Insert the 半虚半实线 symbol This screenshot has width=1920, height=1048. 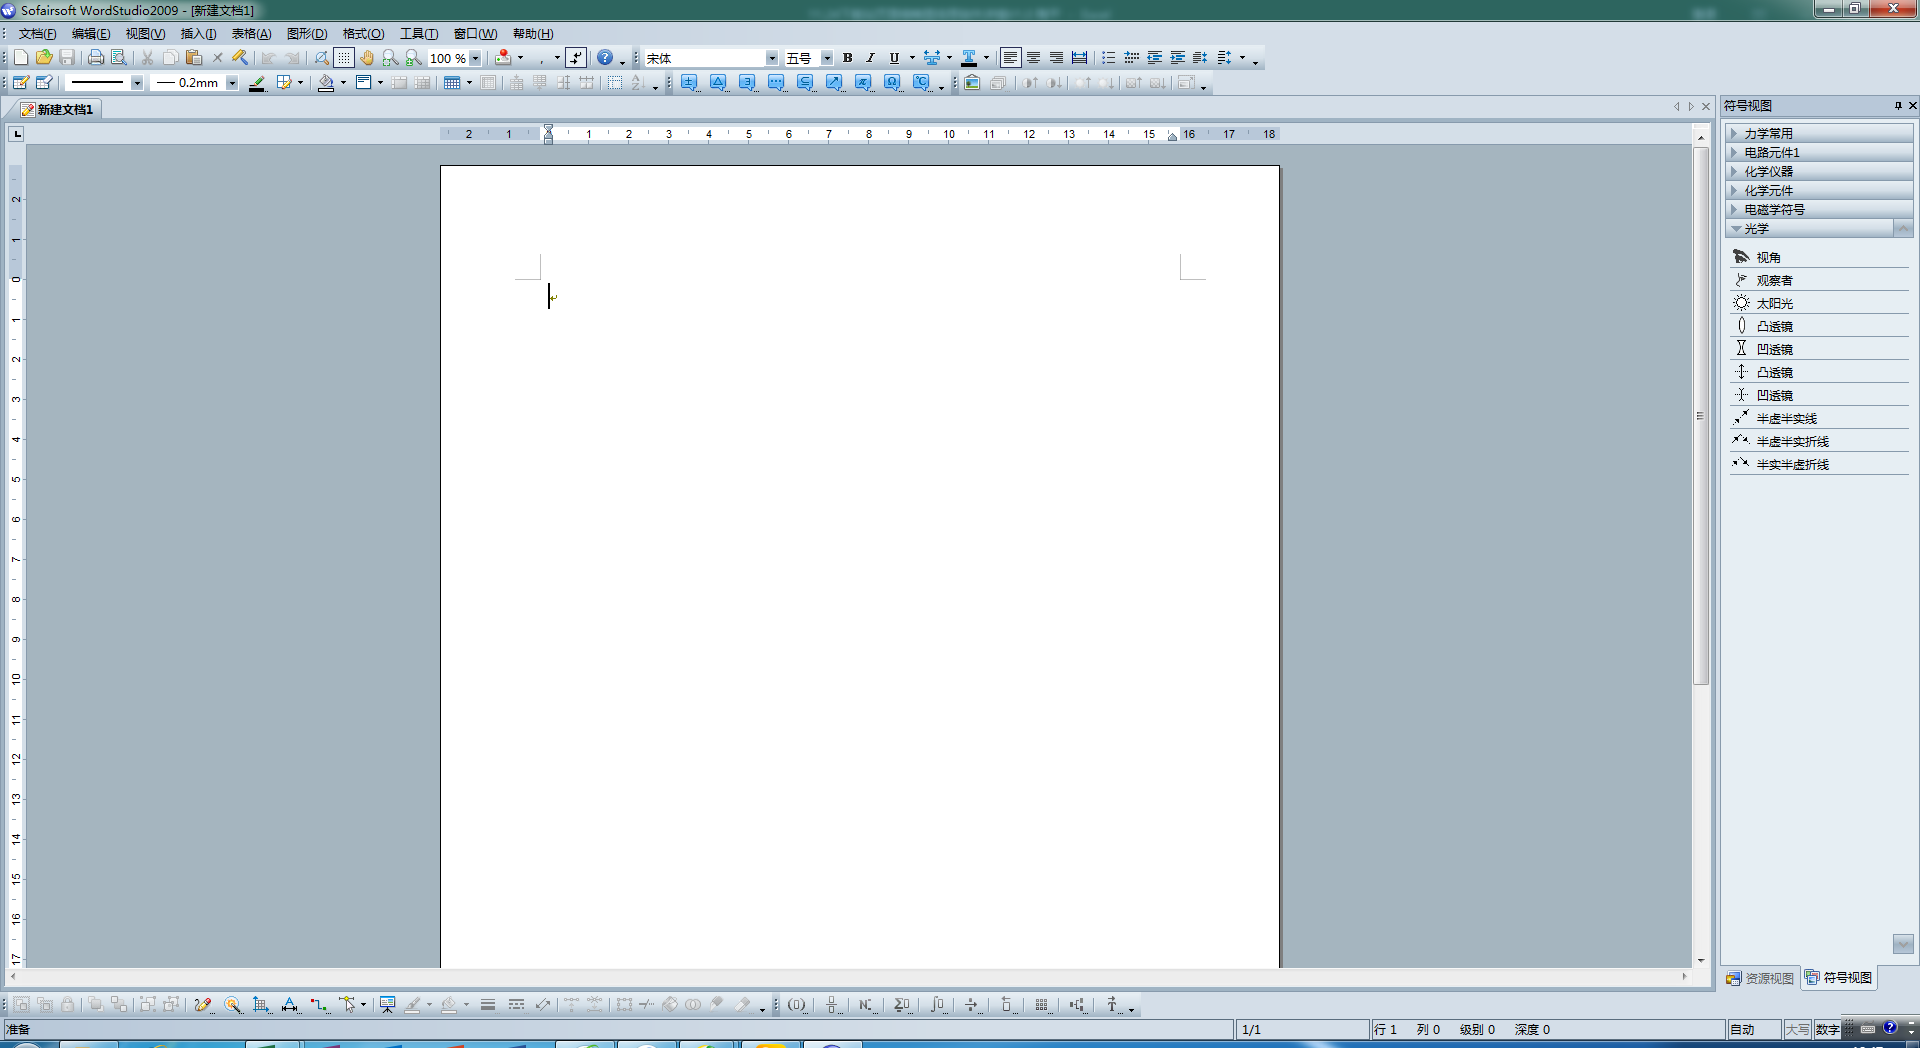[1820, 418]
